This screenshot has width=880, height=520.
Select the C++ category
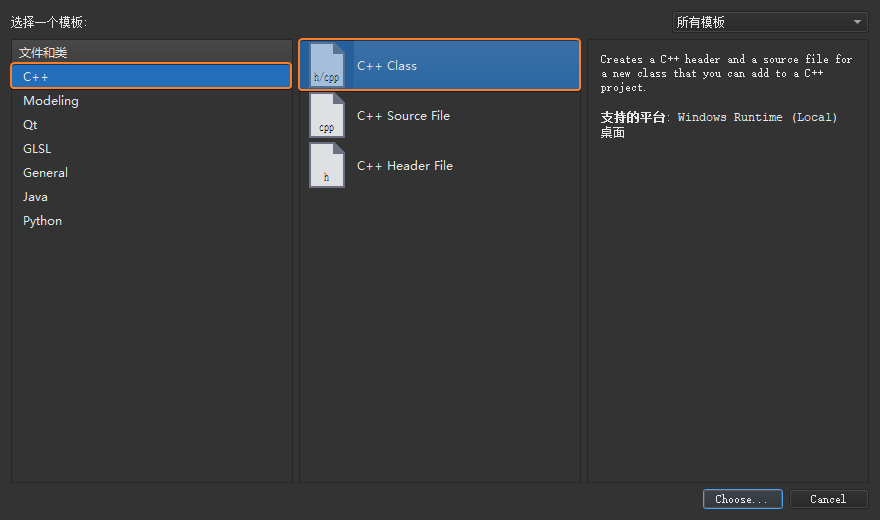coord(151,76)
